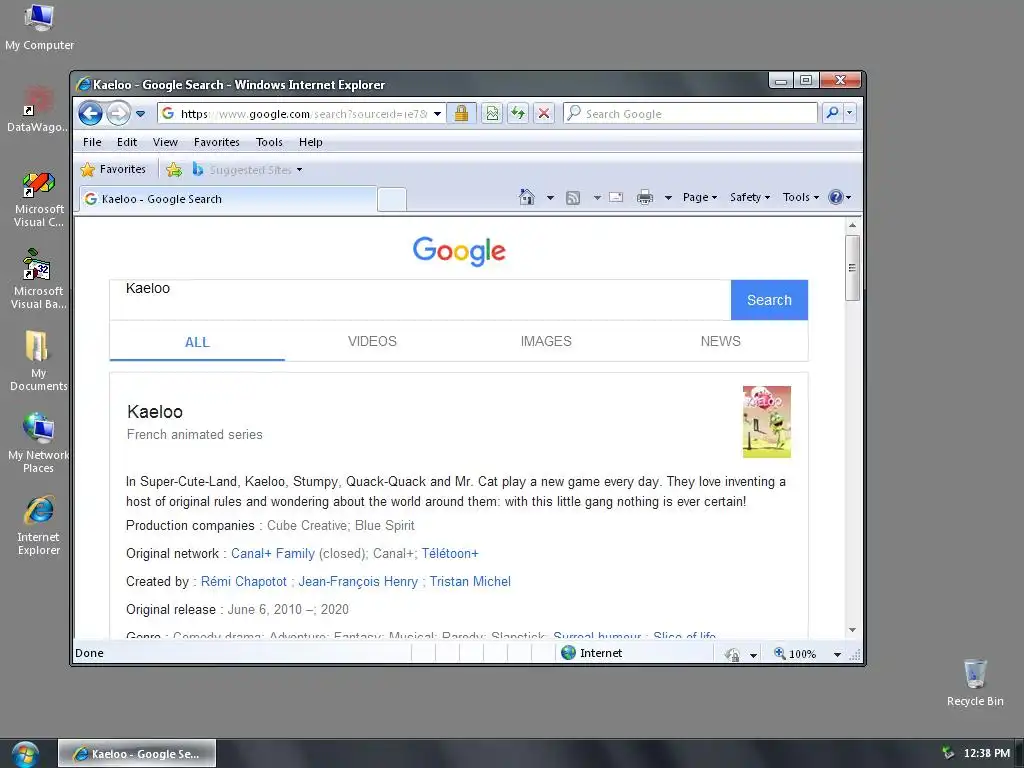Expand the address bar dropdown arrow
1024x768 pixels.
438,114
